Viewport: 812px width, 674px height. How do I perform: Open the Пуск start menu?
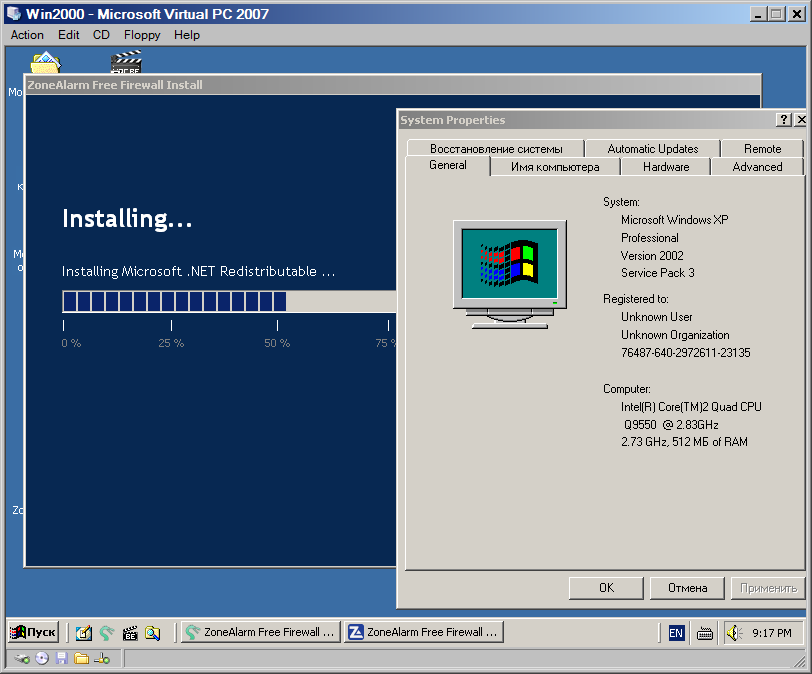click(33, 632)
